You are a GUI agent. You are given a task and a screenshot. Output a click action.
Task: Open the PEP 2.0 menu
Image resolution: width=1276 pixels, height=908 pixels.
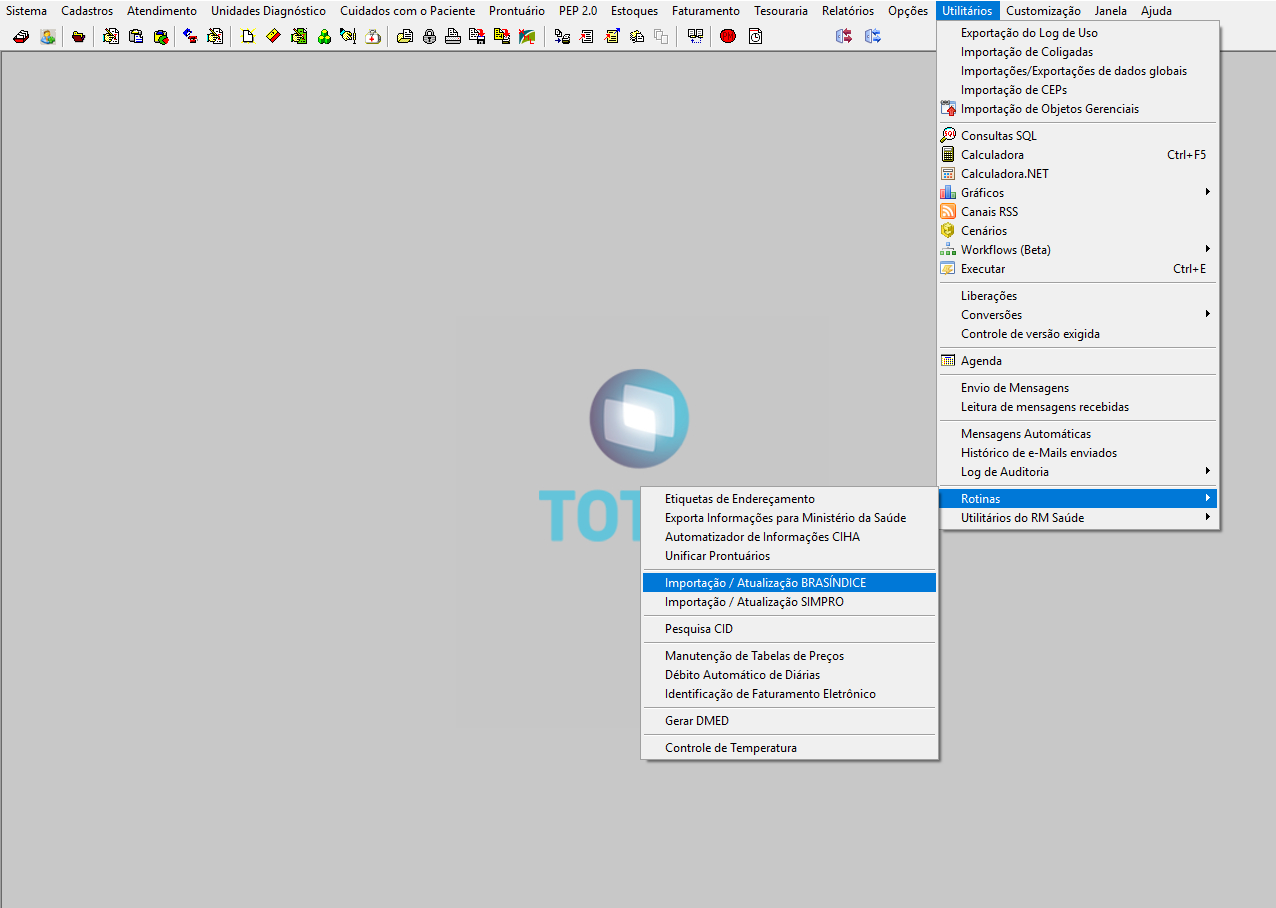(x=578, y=11)
